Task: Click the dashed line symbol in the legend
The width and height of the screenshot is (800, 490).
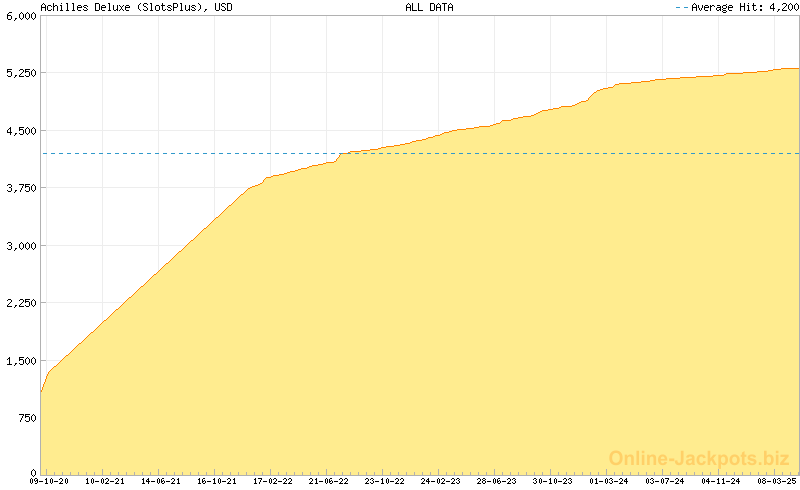Action: pyautogui.click(x=682, y=7)
